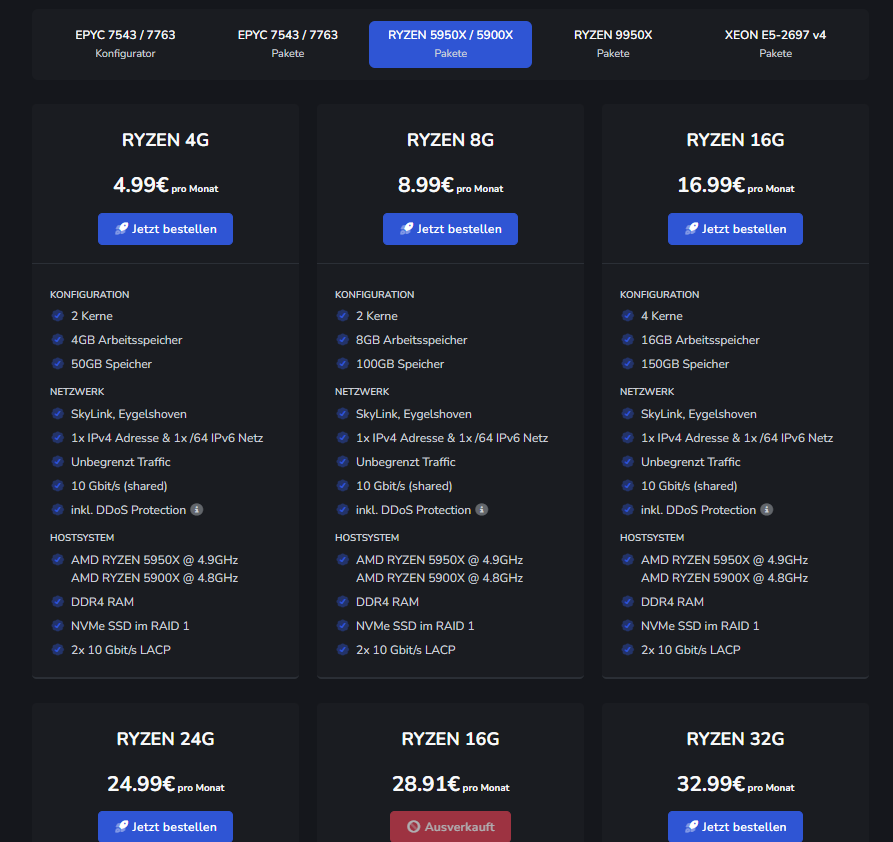Screen dimensions: 893x842
Task: Click the 4GB Arbeitsspeicher text
Action: tap(126, 340)
